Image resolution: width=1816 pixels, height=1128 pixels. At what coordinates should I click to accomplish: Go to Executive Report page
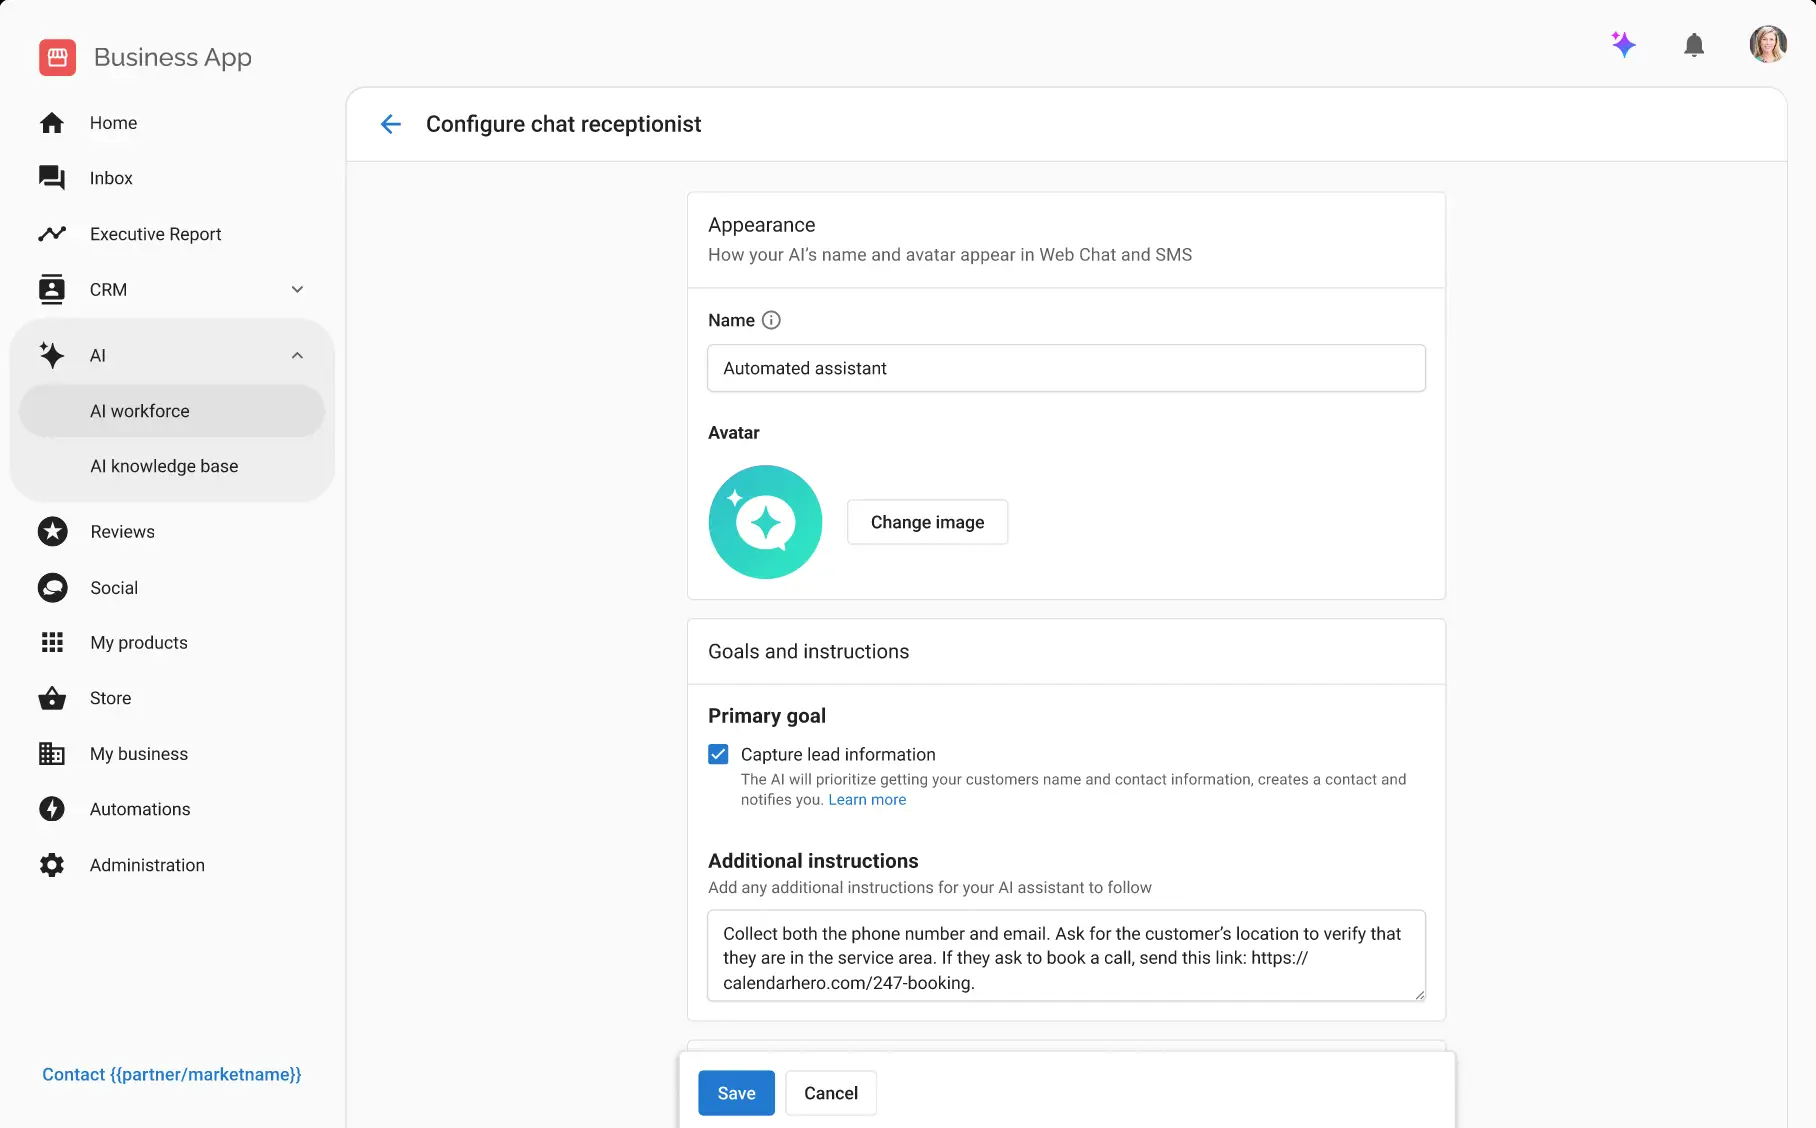[155, 234]
